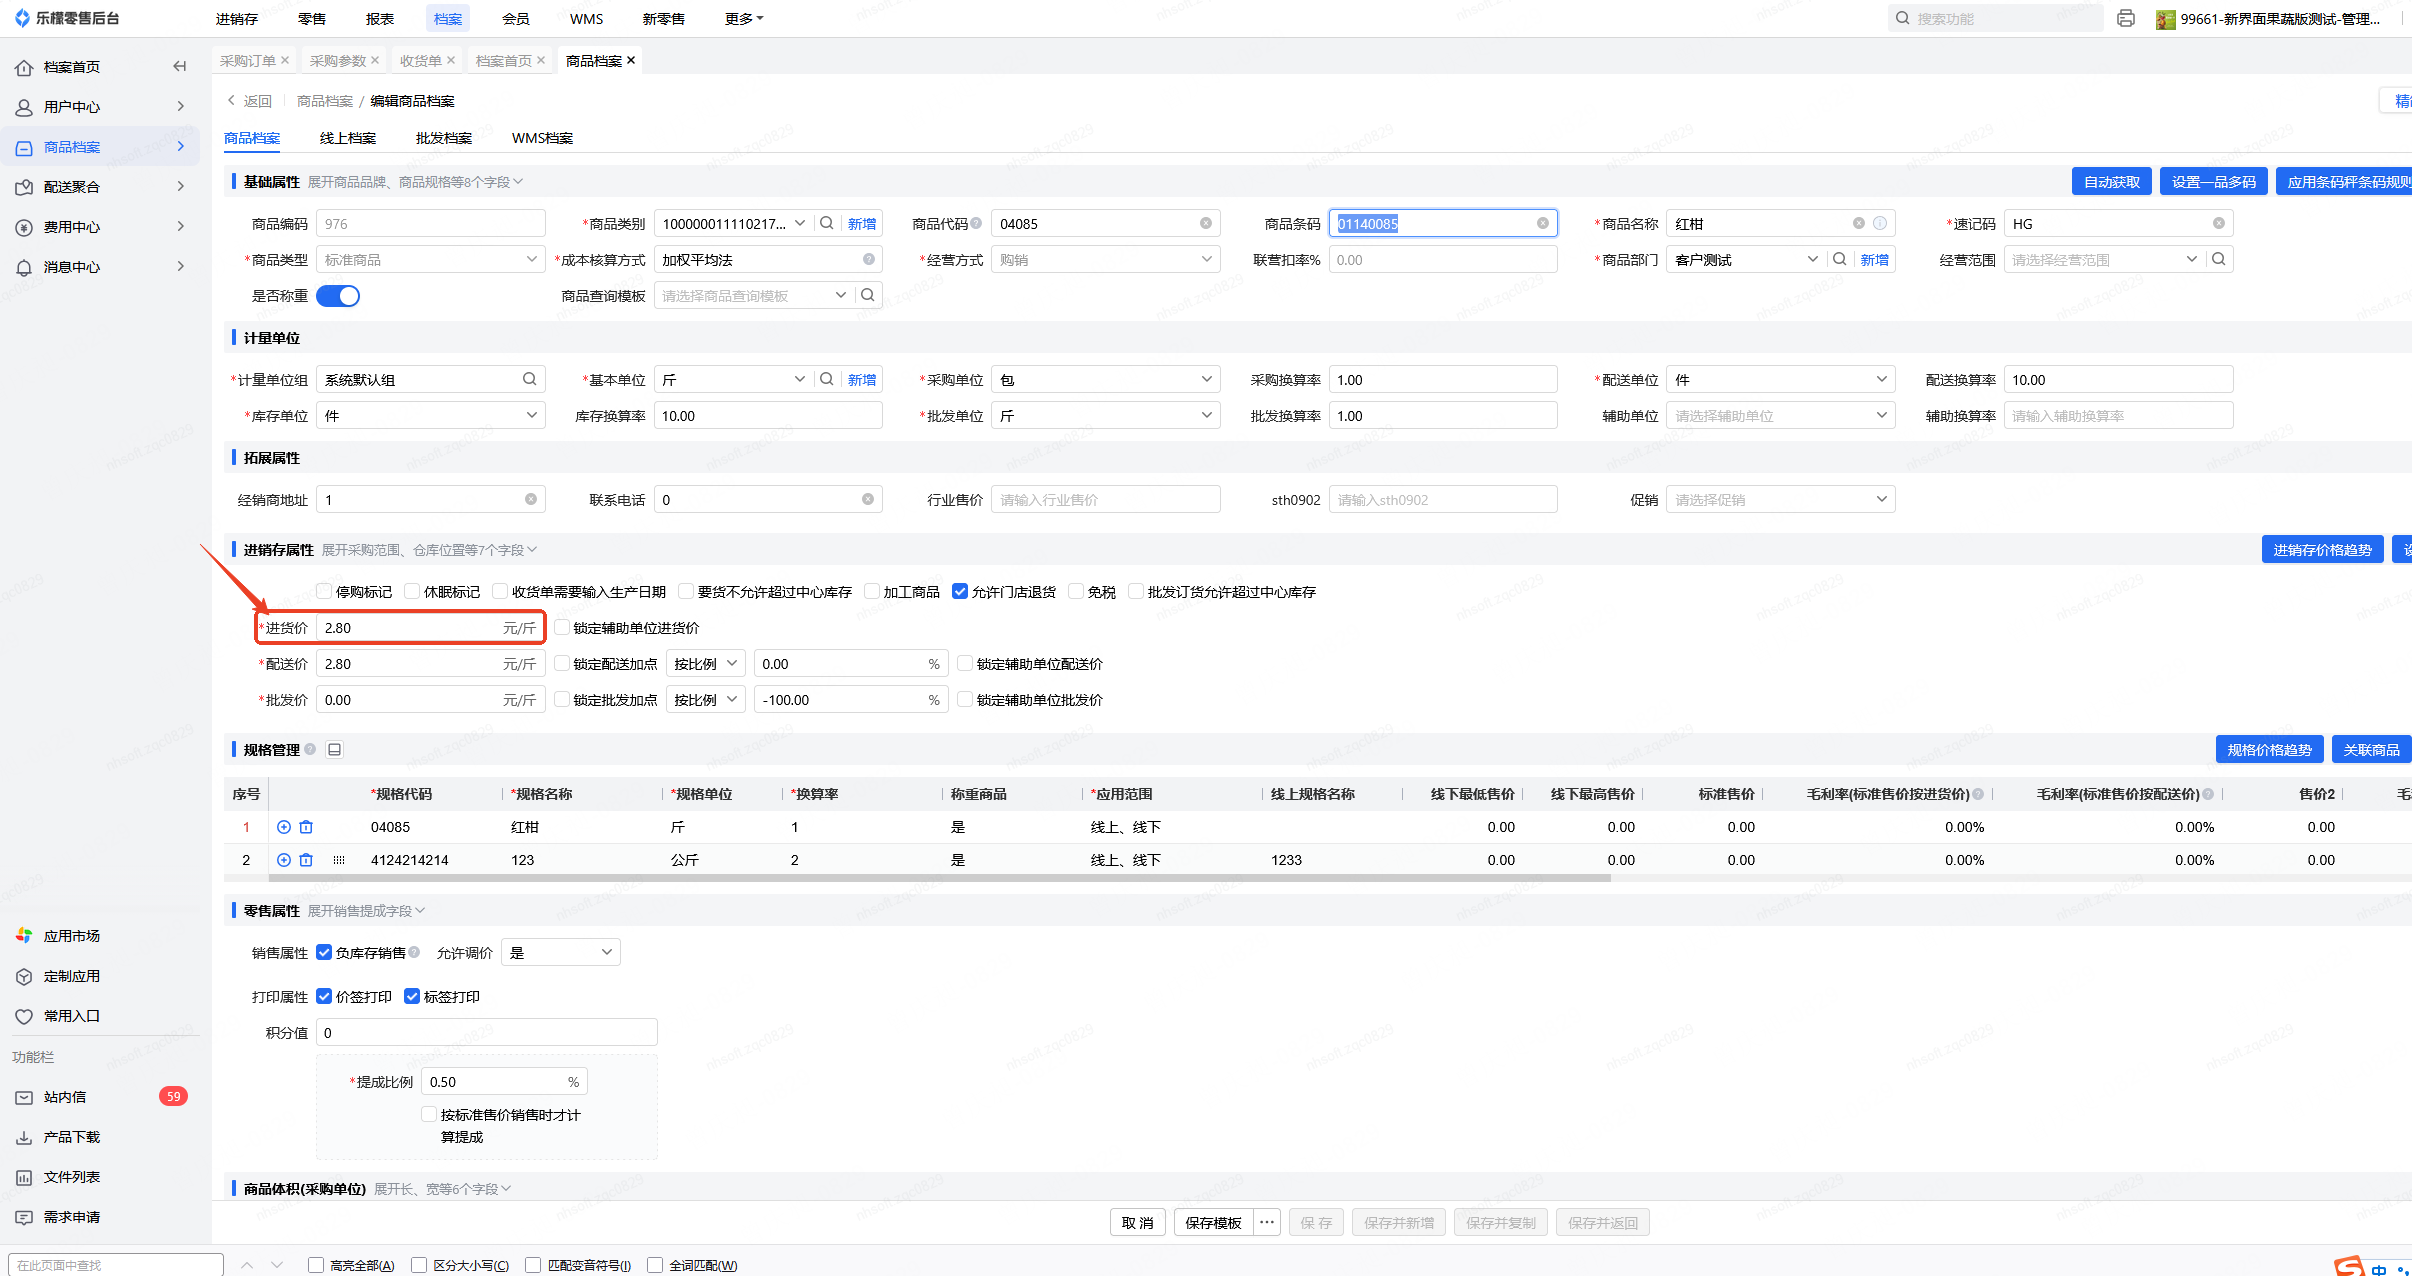Open the 采购单位 dropdown
This screenshot has width=2412, height=1276.
[1105, 380]
